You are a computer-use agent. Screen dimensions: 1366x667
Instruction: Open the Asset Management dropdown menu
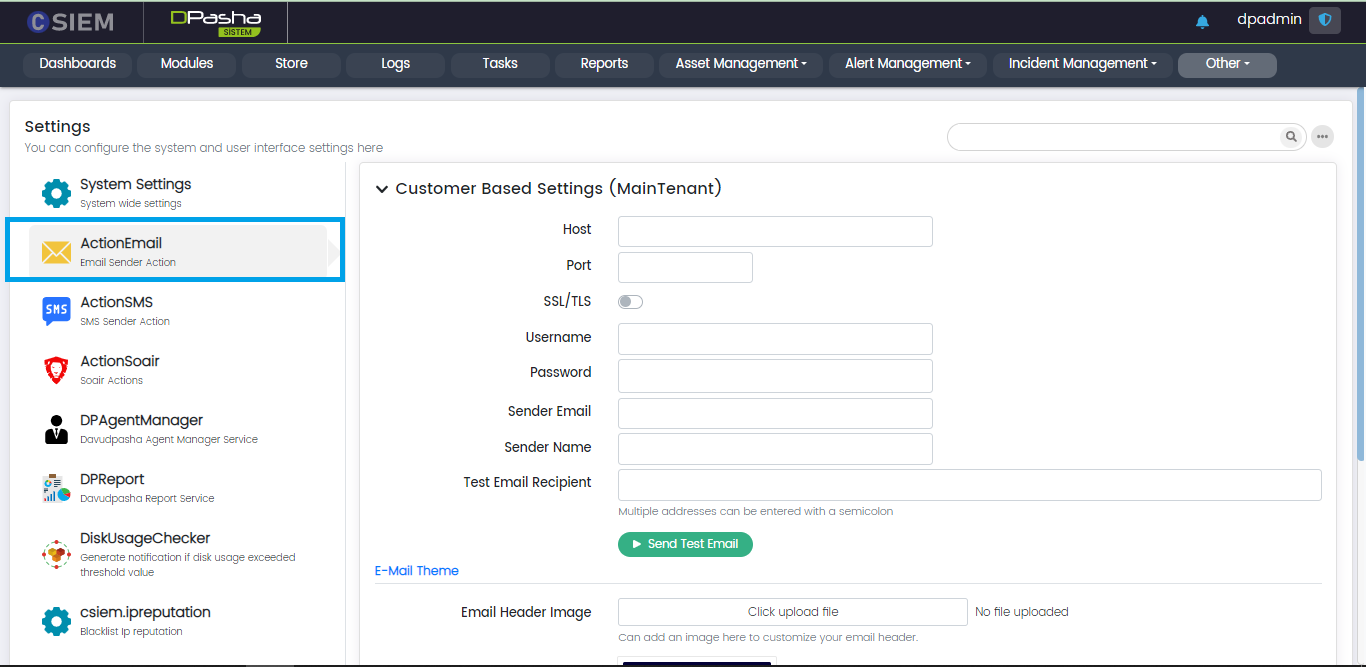tap(741, 64)
